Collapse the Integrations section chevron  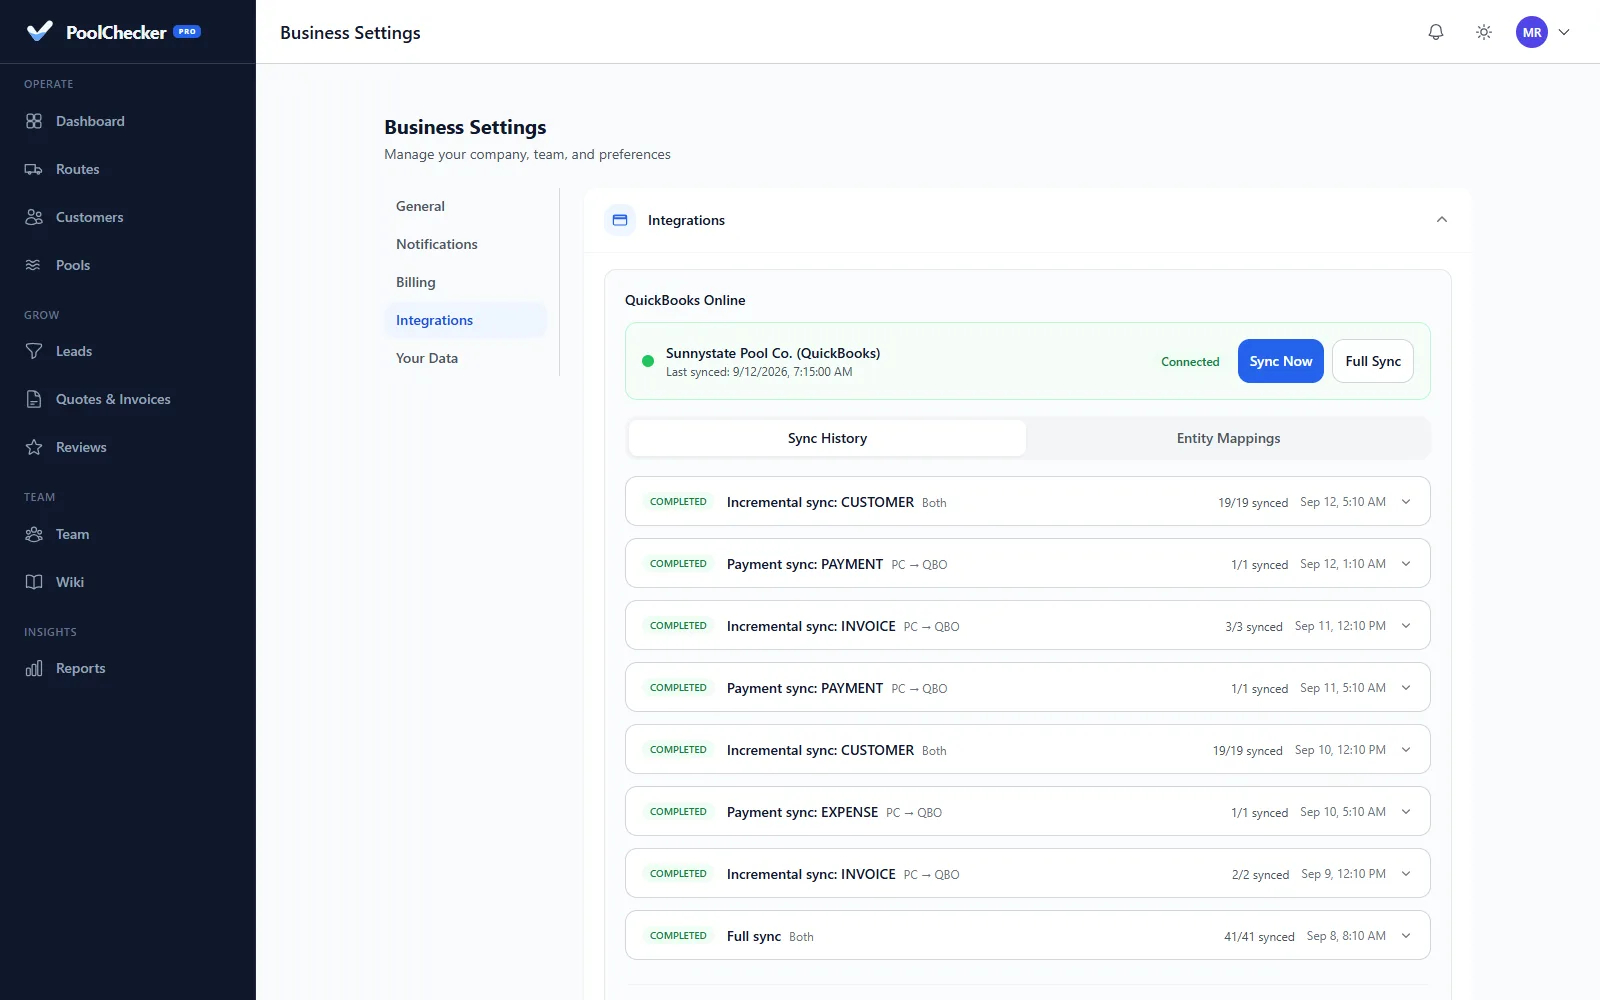point(1442,220)
